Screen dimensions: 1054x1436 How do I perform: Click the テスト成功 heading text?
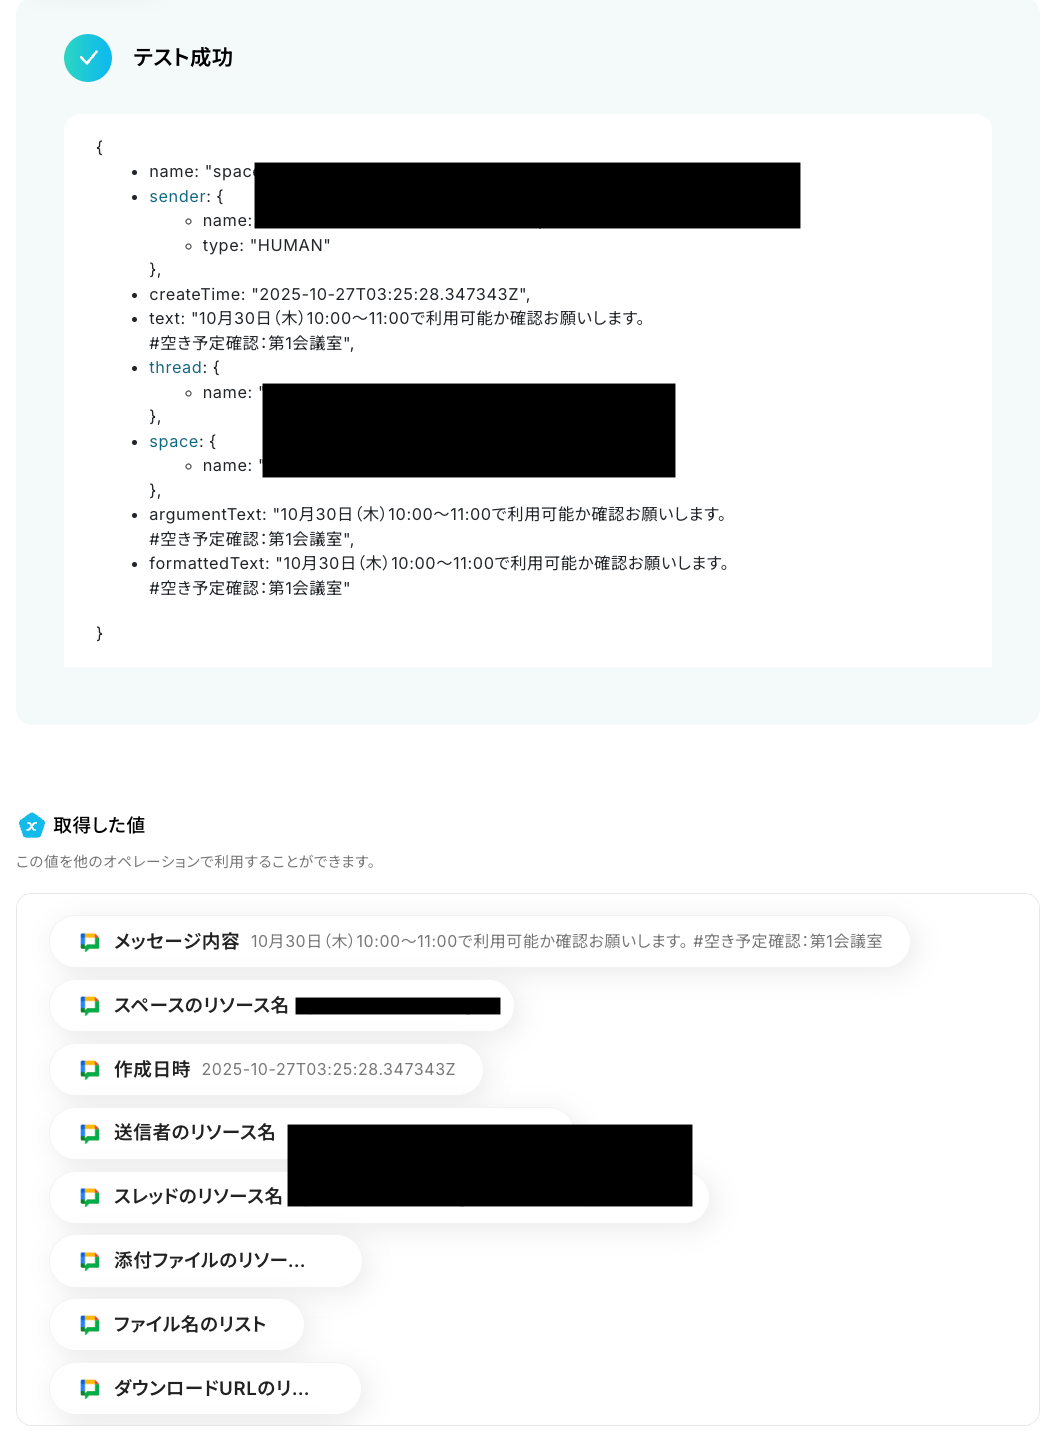183,58
